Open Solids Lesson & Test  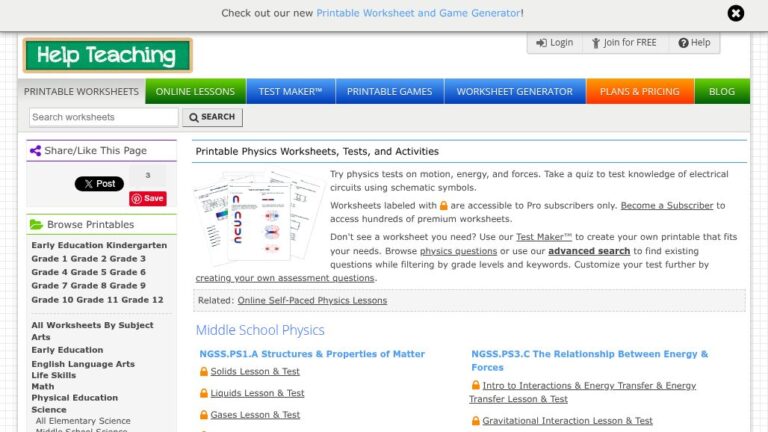pos(255,372)
